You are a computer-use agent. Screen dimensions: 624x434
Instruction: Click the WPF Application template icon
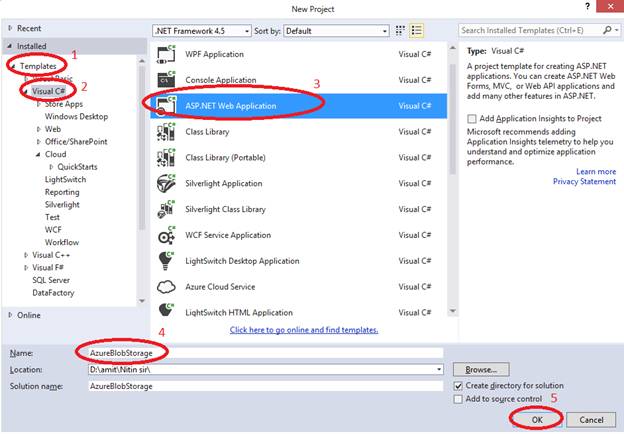pyautogui.click(x=166, y=54)
